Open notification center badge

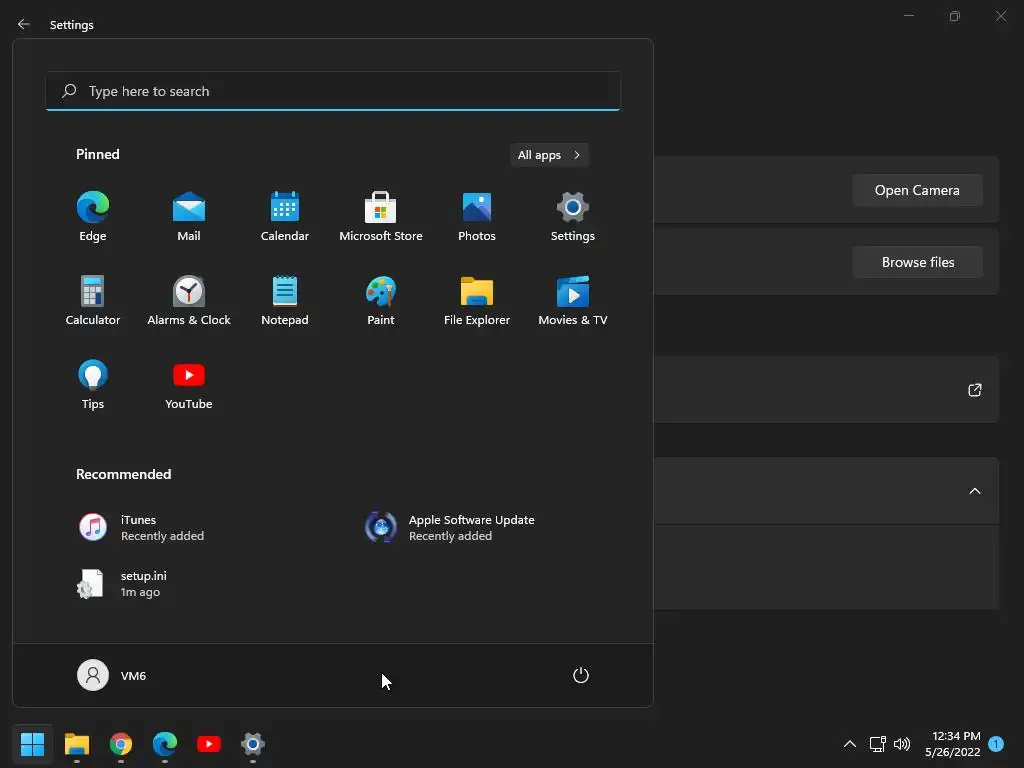(x=996, y=744)
